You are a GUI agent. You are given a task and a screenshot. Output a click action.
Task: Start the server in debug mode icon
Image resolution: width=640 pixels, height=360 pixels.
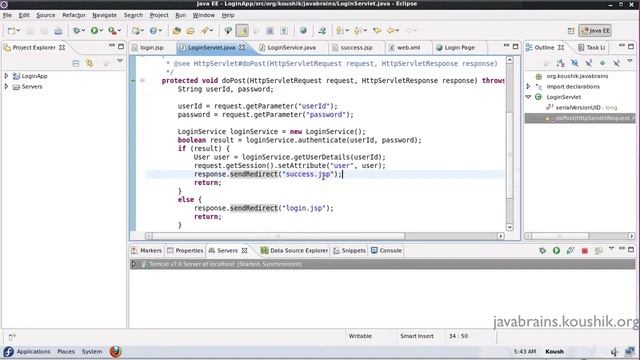point(542,251)
